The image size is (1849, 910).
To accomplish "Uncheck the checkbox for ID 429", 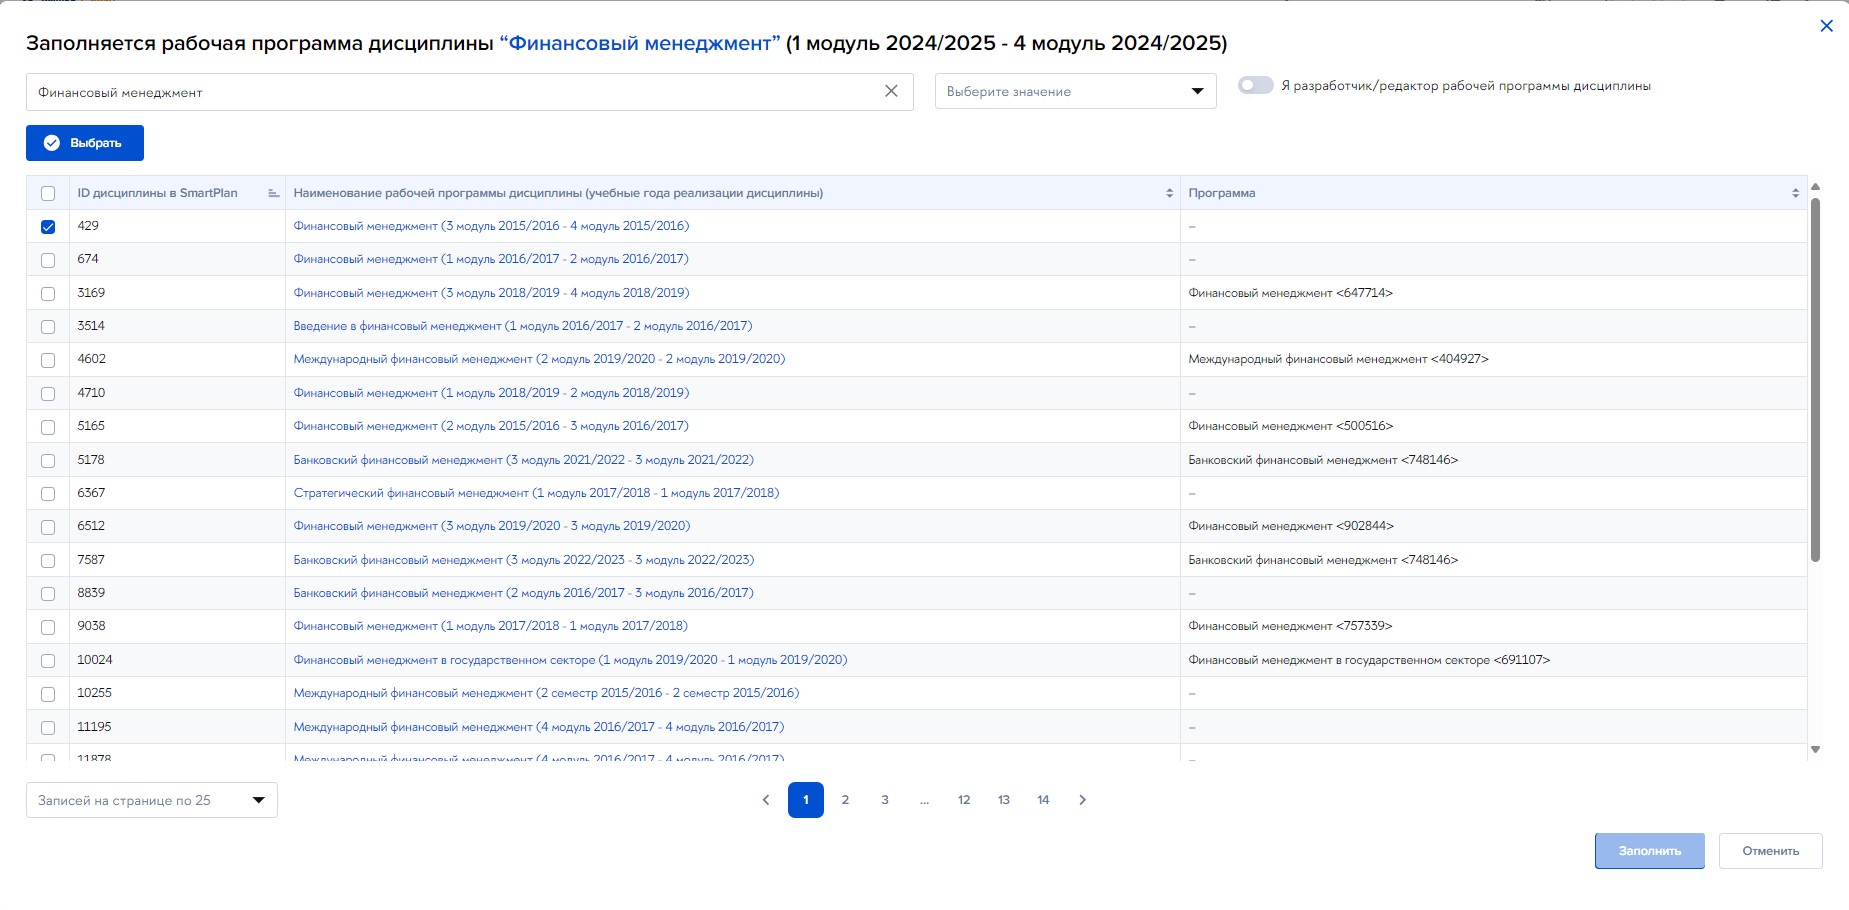I will pos(48,227).
